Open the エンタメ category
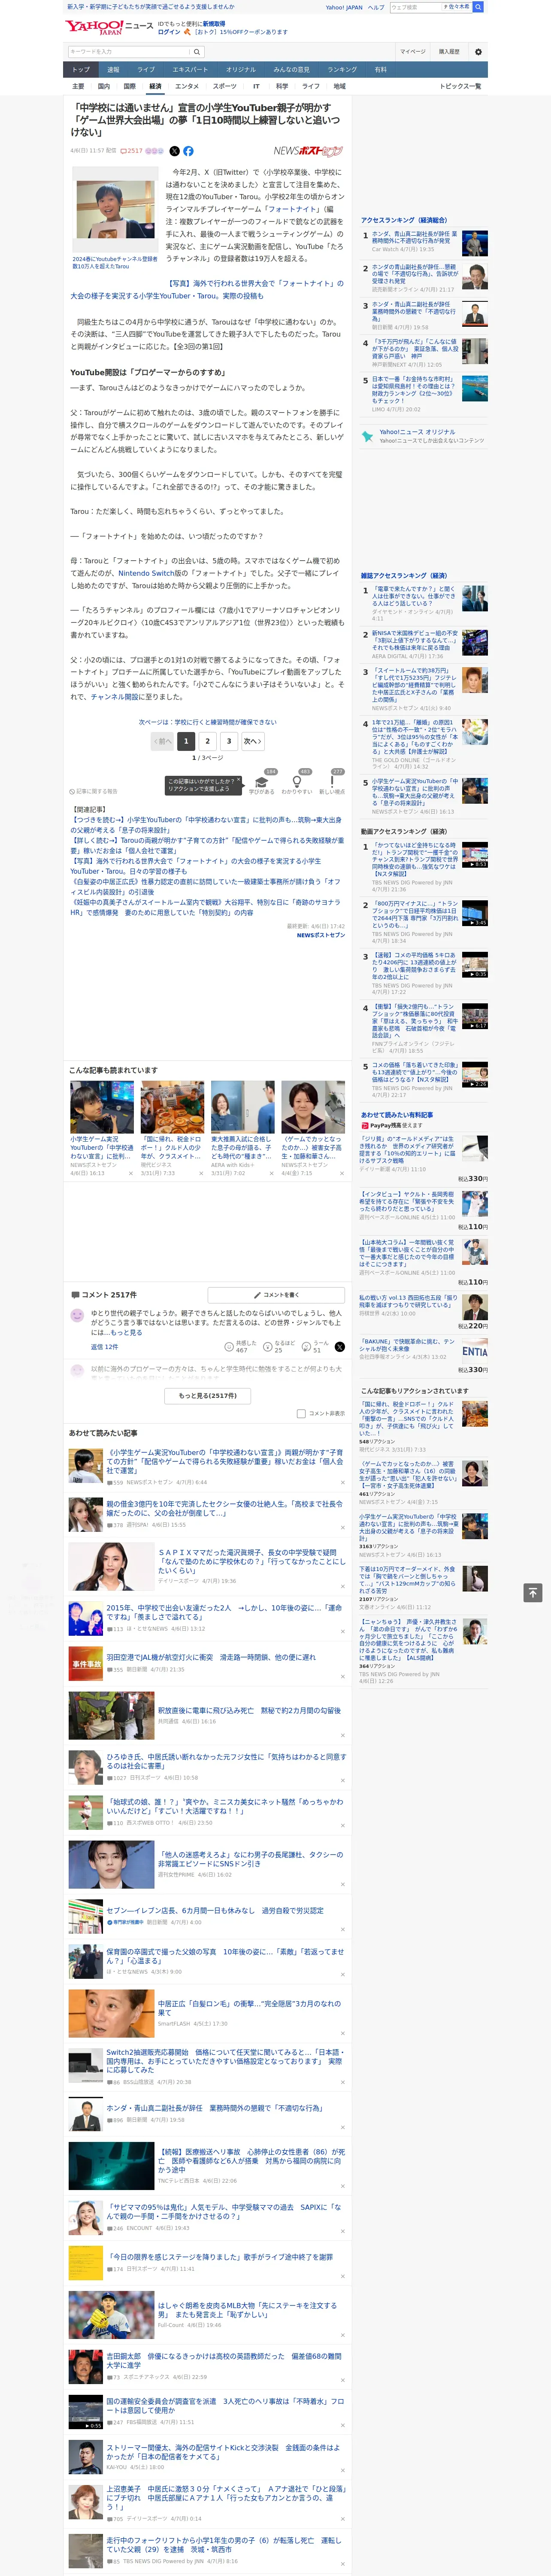 [x=187, y=86]
